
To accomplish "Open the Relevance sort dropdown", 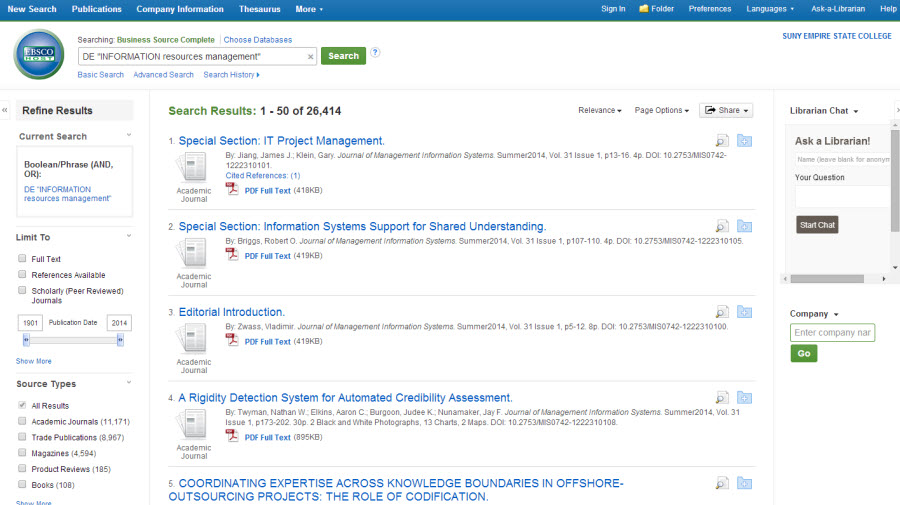I will 600,110.
